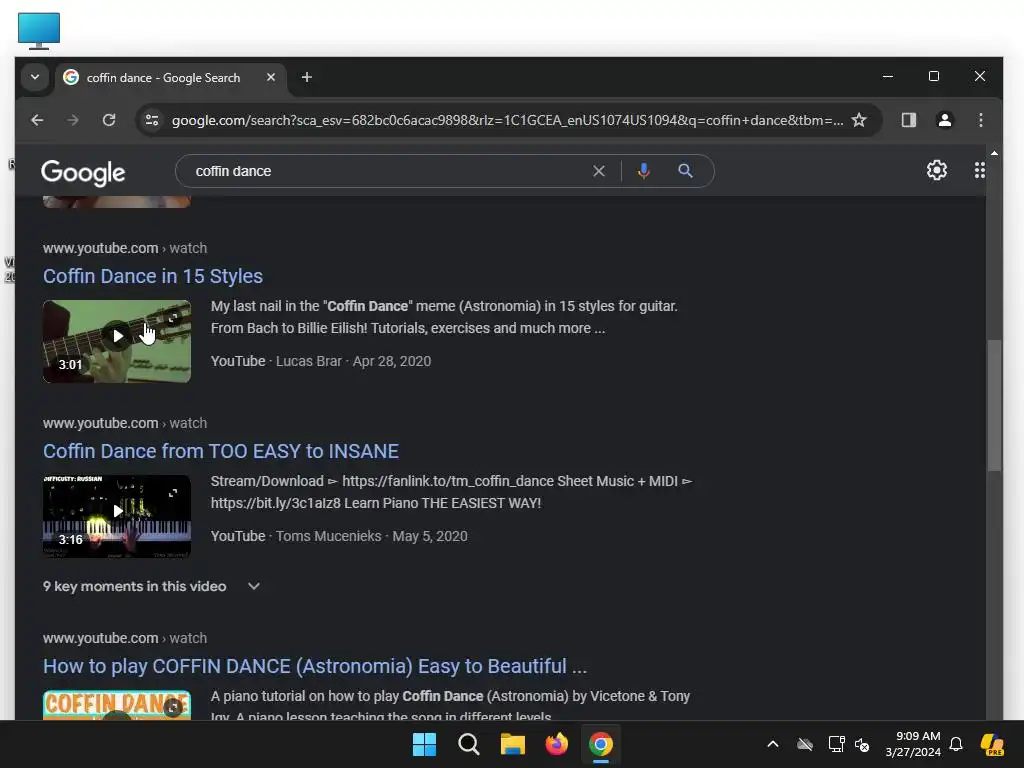Open the notifications bell

point(956,744)
